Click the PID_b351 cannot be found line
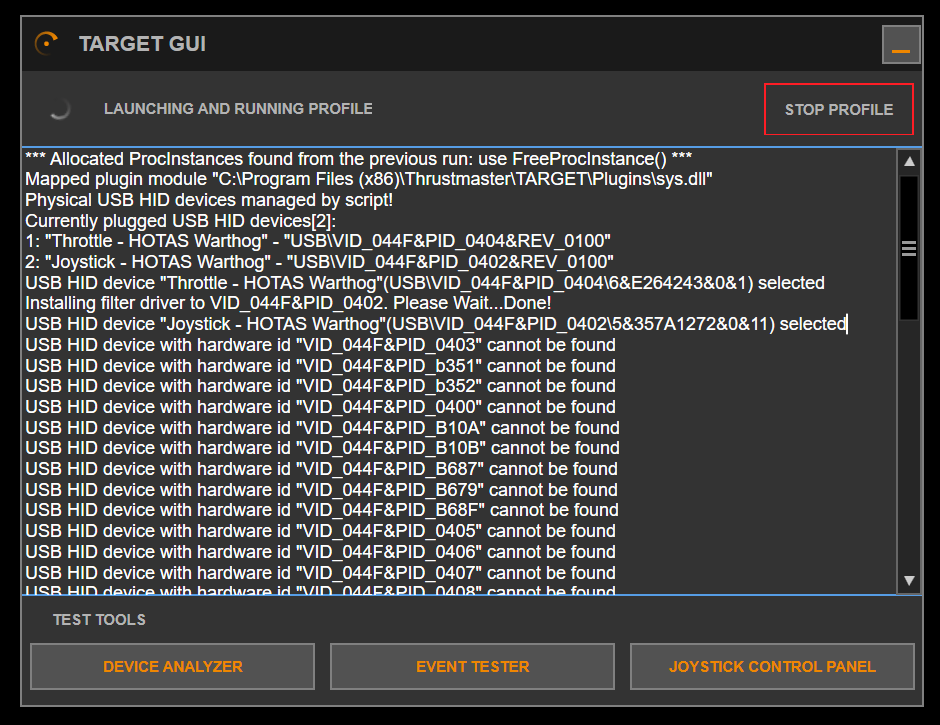940x725 pixels. [320, 366]
